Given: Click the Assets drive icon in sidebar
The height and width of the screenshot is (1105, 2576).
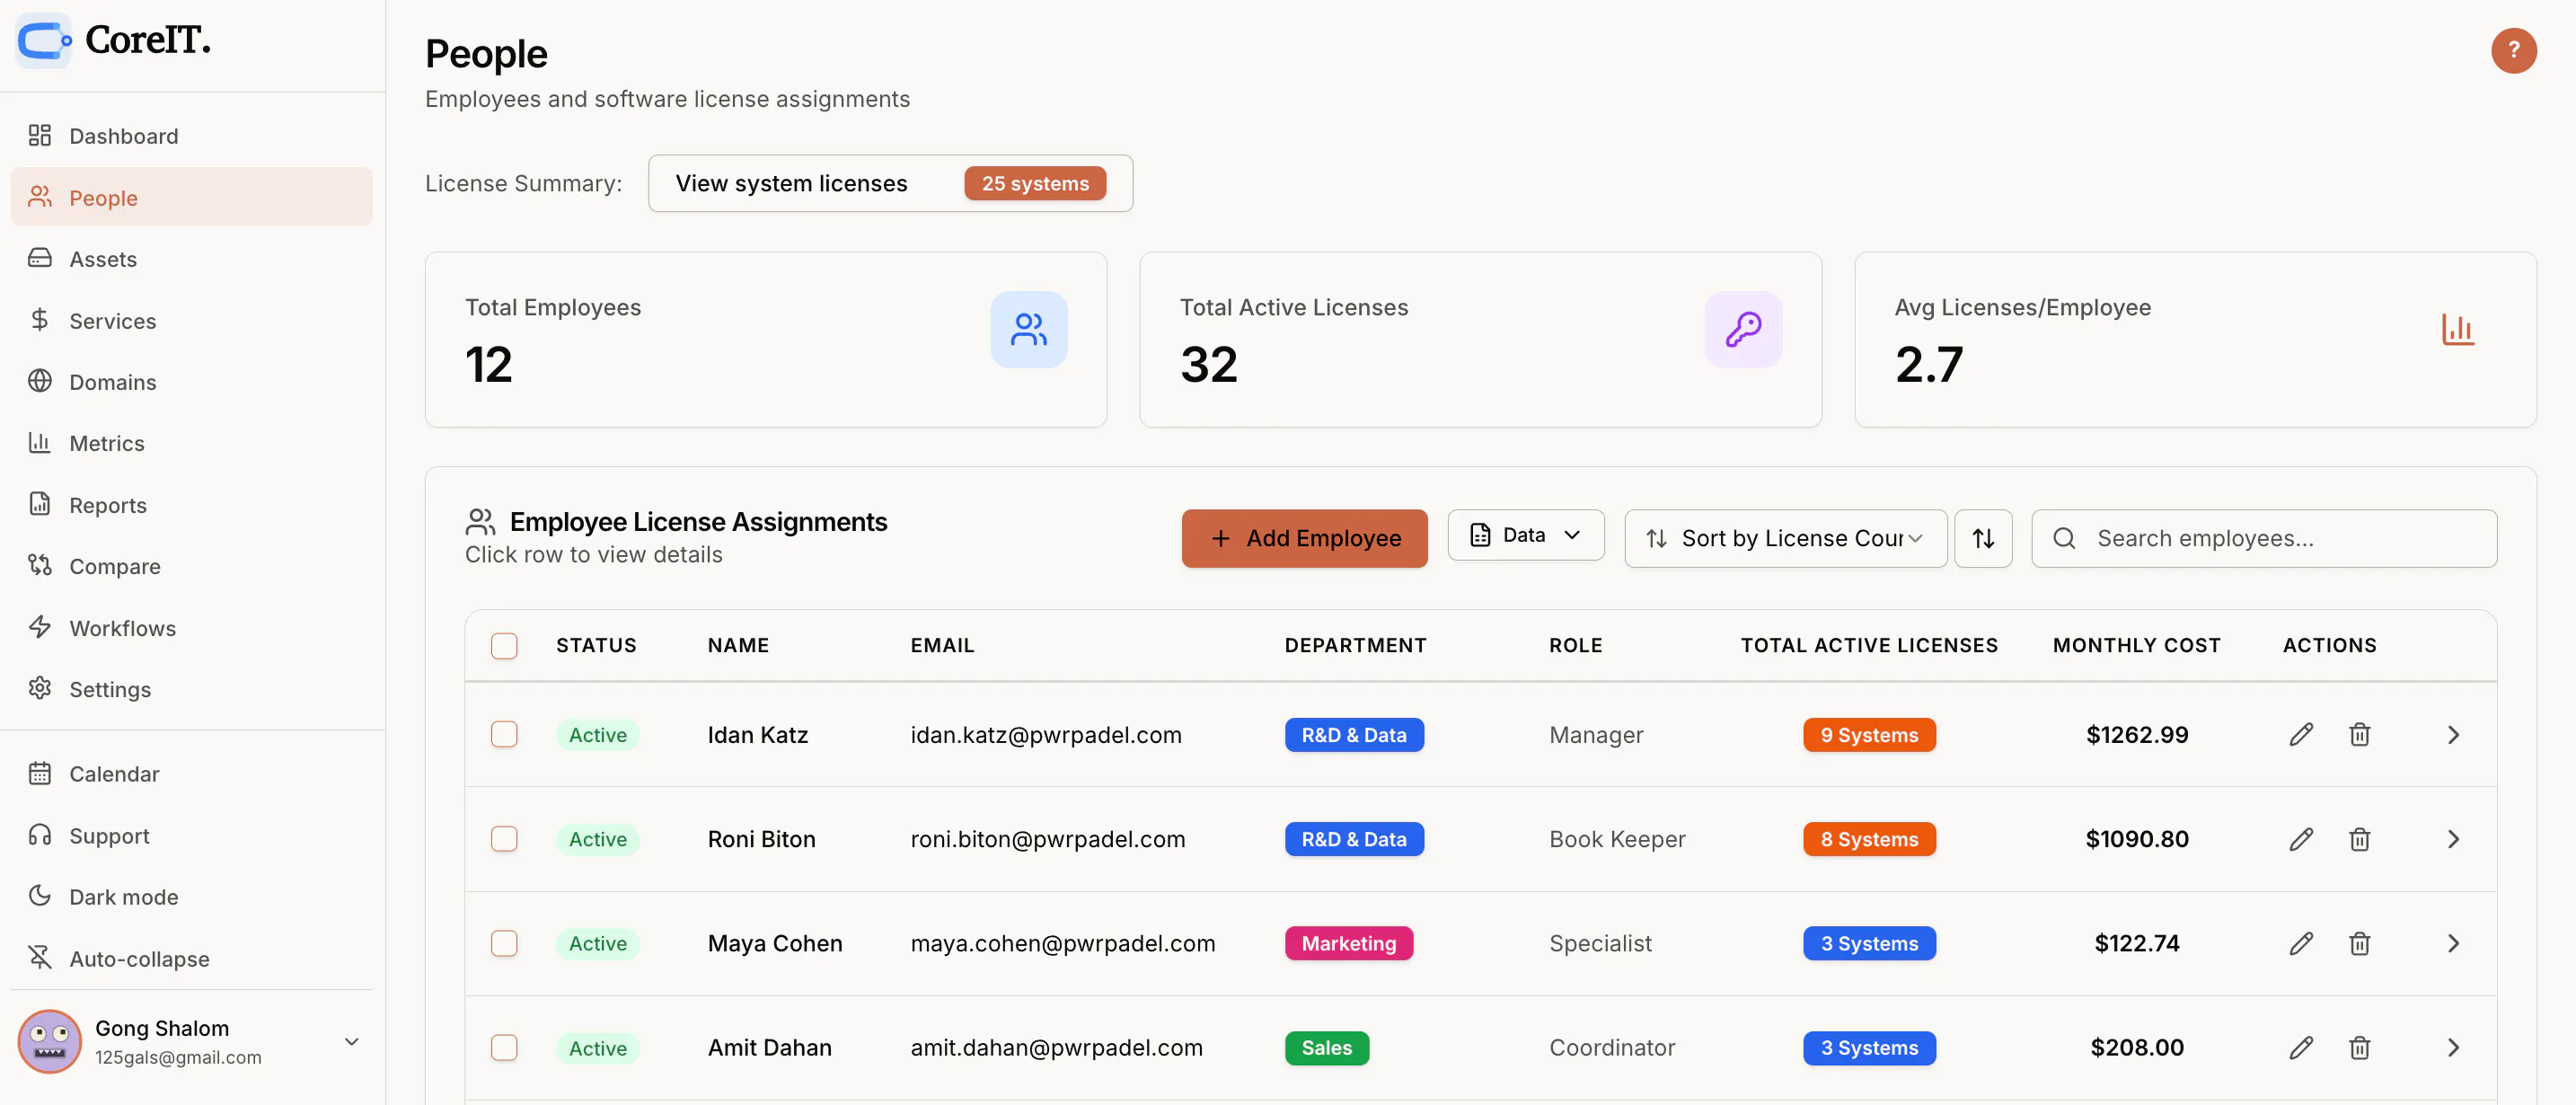Looking at the screenshot, I should point(40,258).
